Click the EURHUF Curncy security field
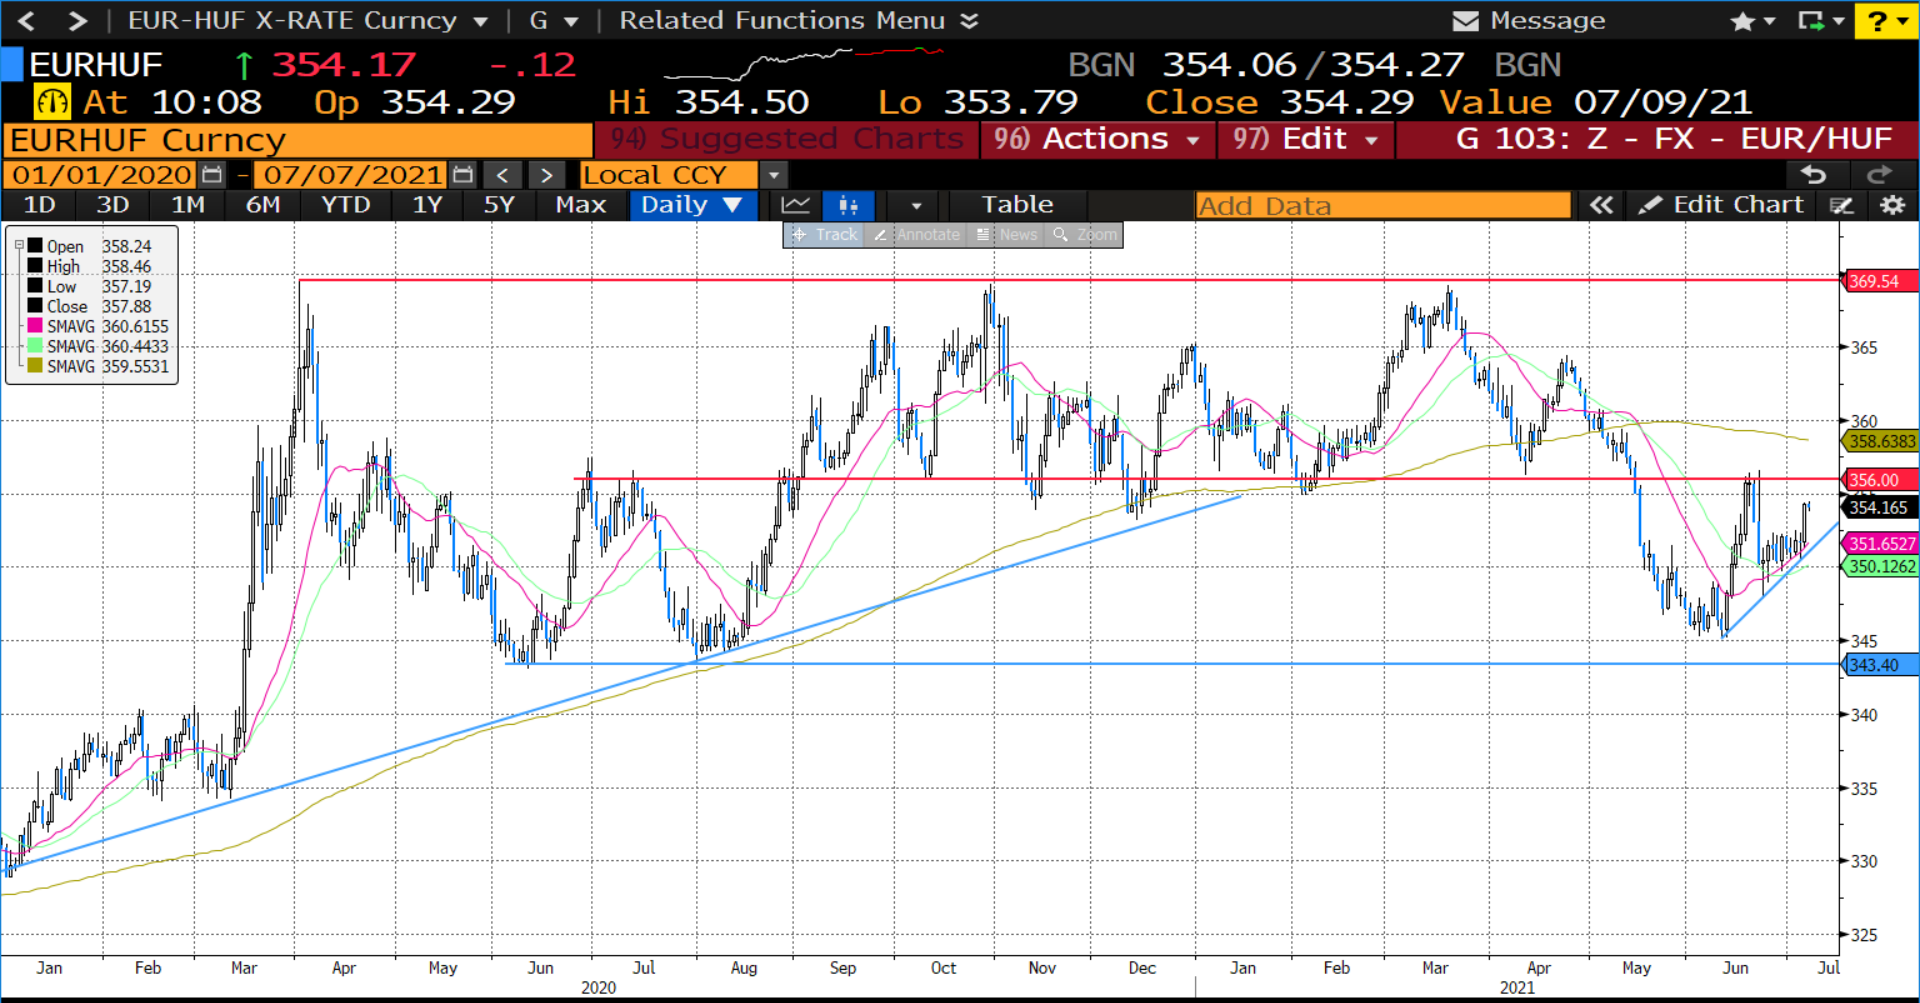1920x1003 pixels. [x=298, y=140]
